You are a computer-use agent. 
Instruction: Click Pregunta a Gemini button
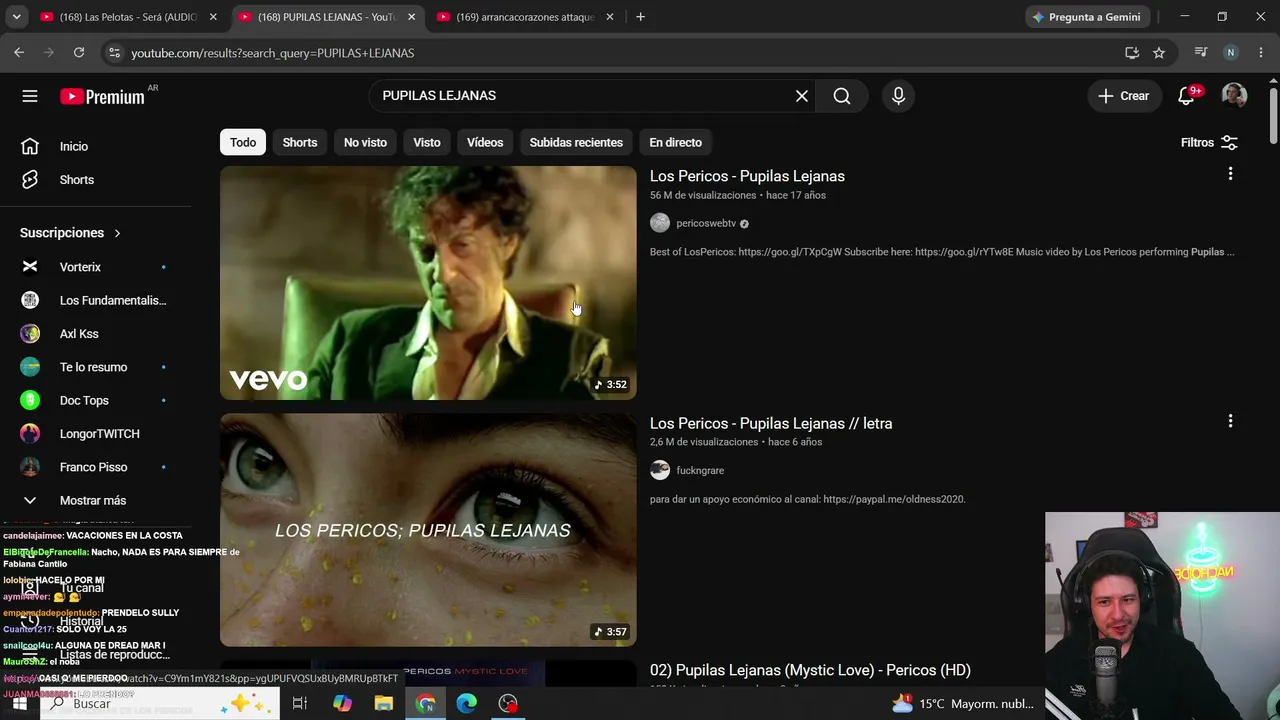[x=1087, y=17]
